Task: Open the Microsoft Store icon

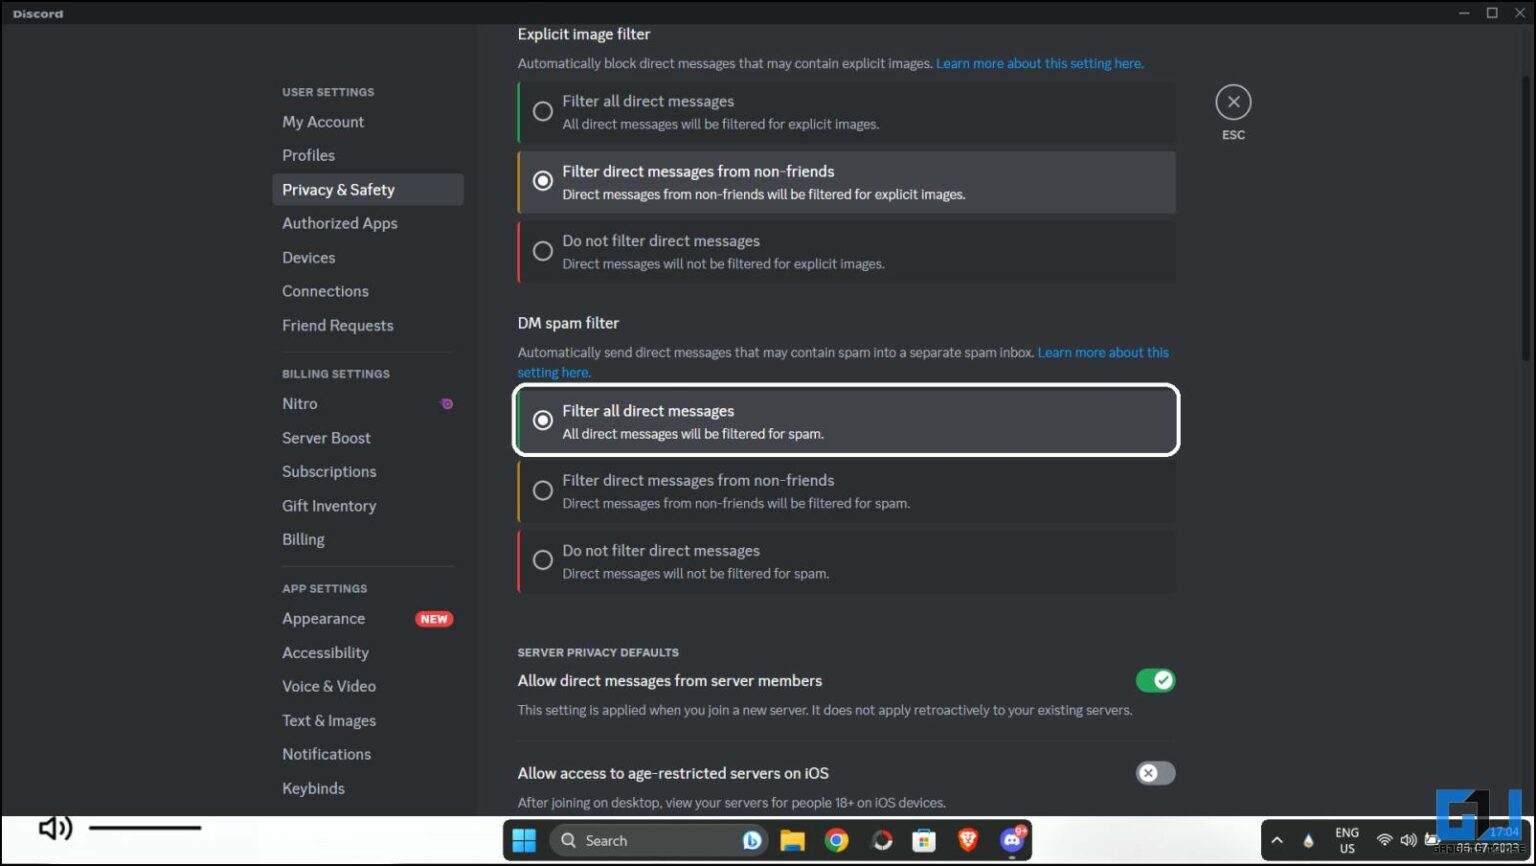Action: coord(923,840)
